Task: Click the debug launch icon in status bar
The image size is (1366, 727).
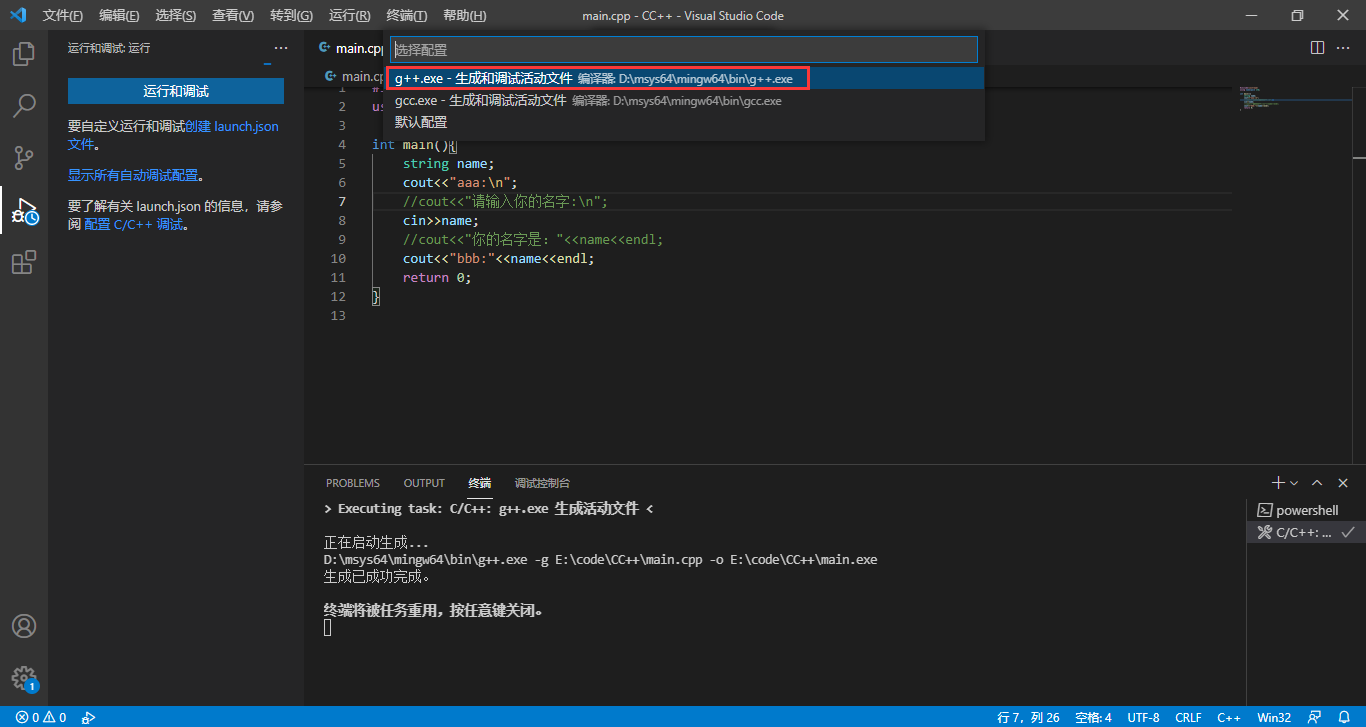Action: coord(88,717)
